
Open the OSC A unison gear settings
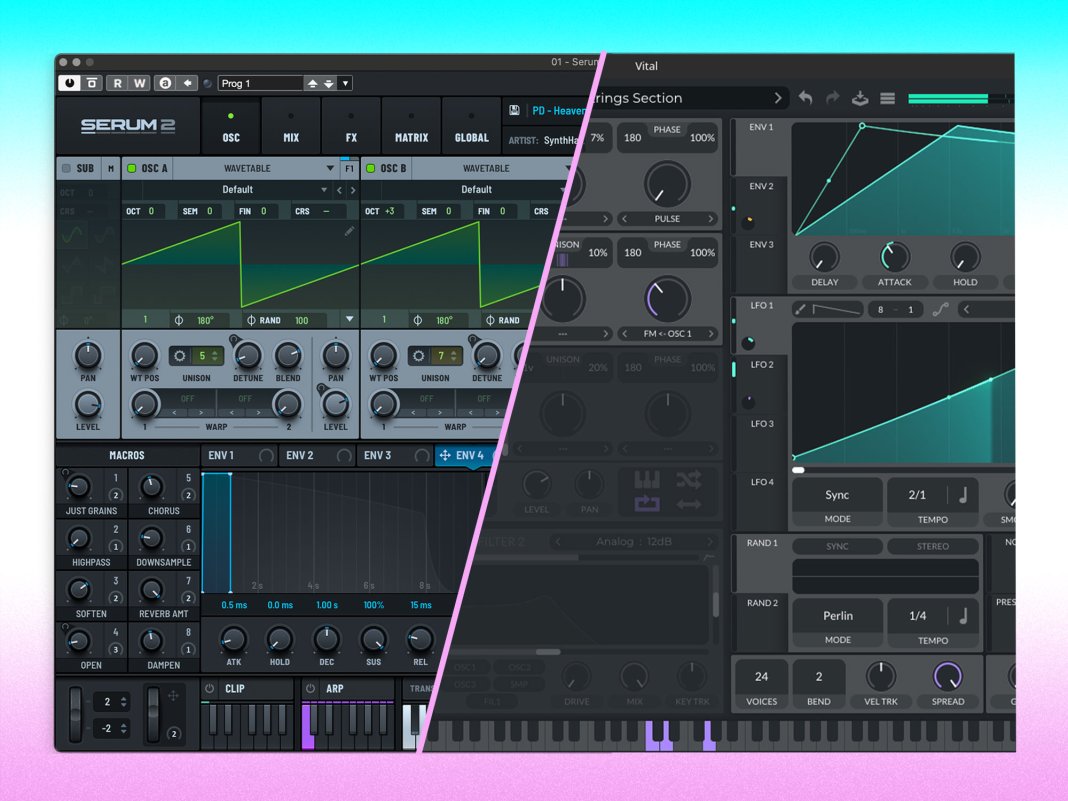click(180, 356)
